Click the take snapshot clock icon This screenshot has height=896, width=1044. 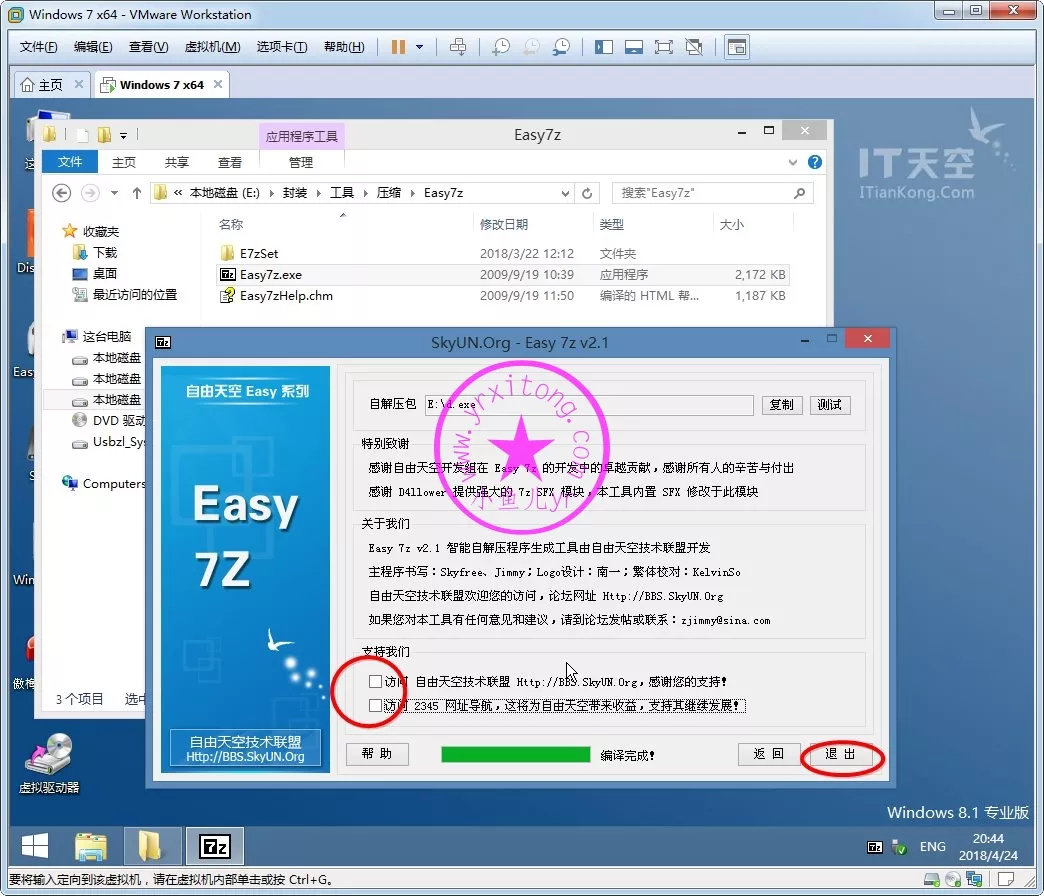[x=501, y=47]
